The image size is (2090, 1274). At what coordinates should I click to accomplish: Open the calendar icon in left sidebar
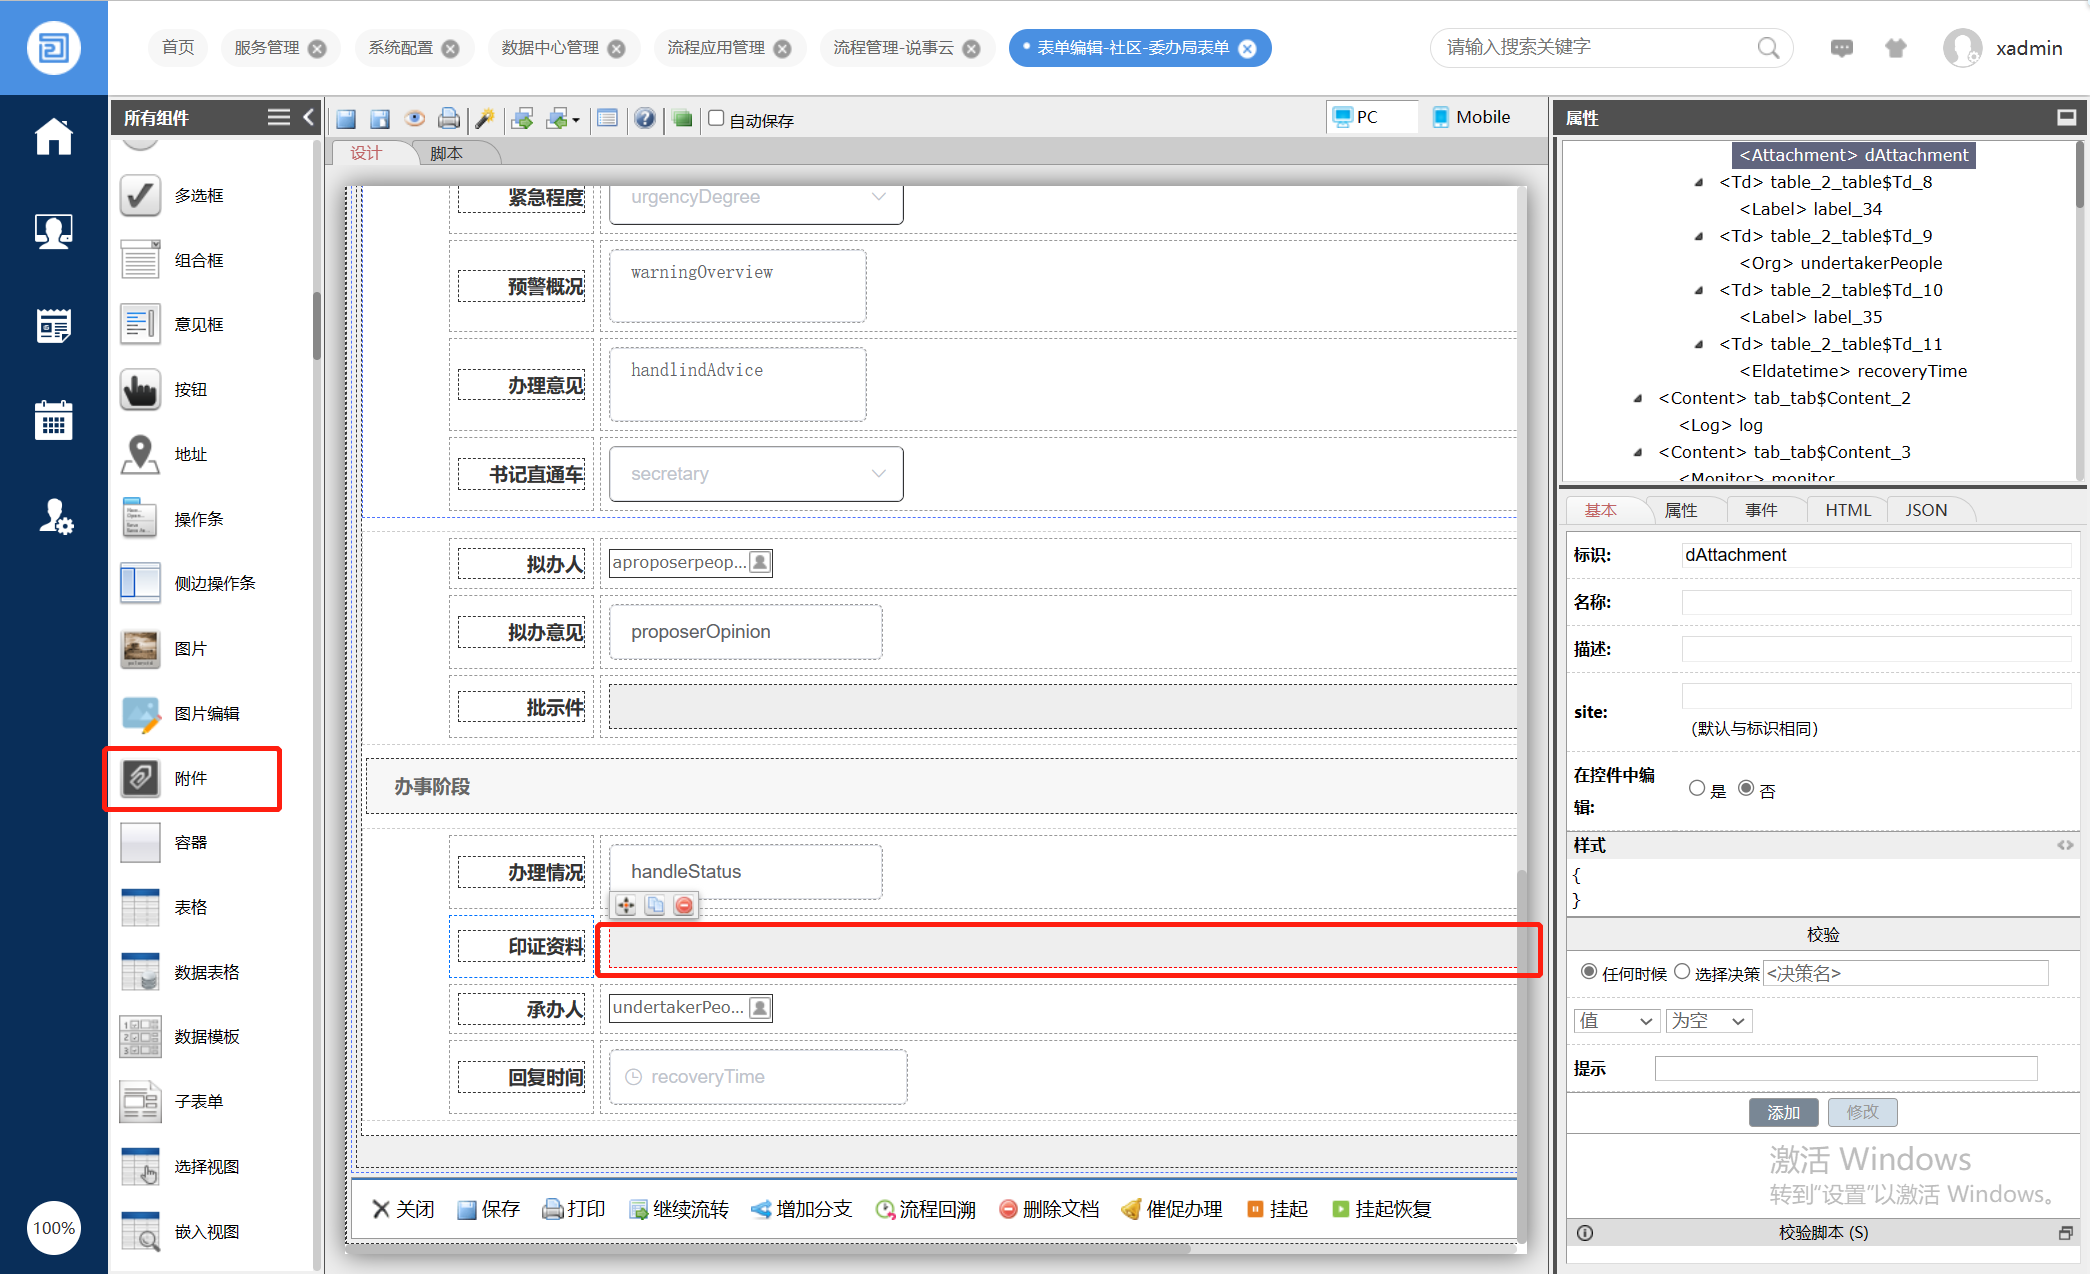click(53, 421)
